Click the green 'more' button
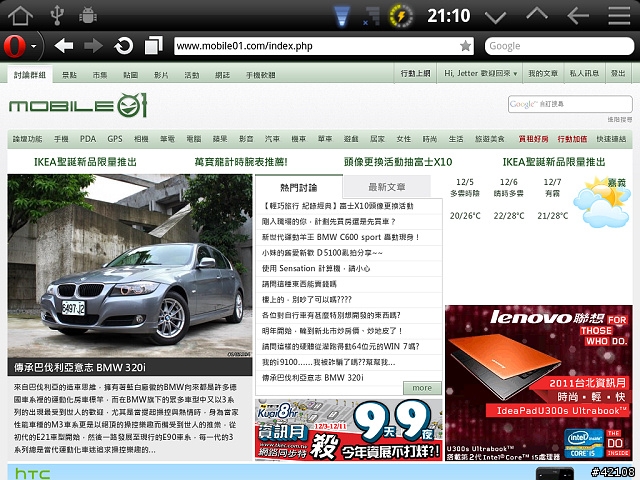The height and width of the screenshot is (480, 640). pyautogui.click(x=422, y=388)
